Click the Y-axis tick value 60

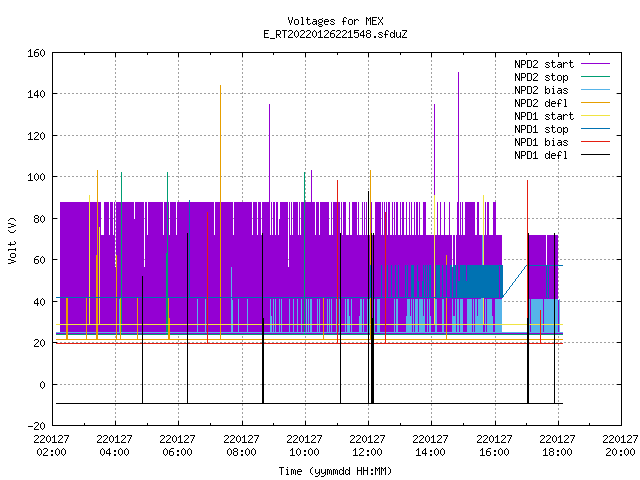point(40,260)
